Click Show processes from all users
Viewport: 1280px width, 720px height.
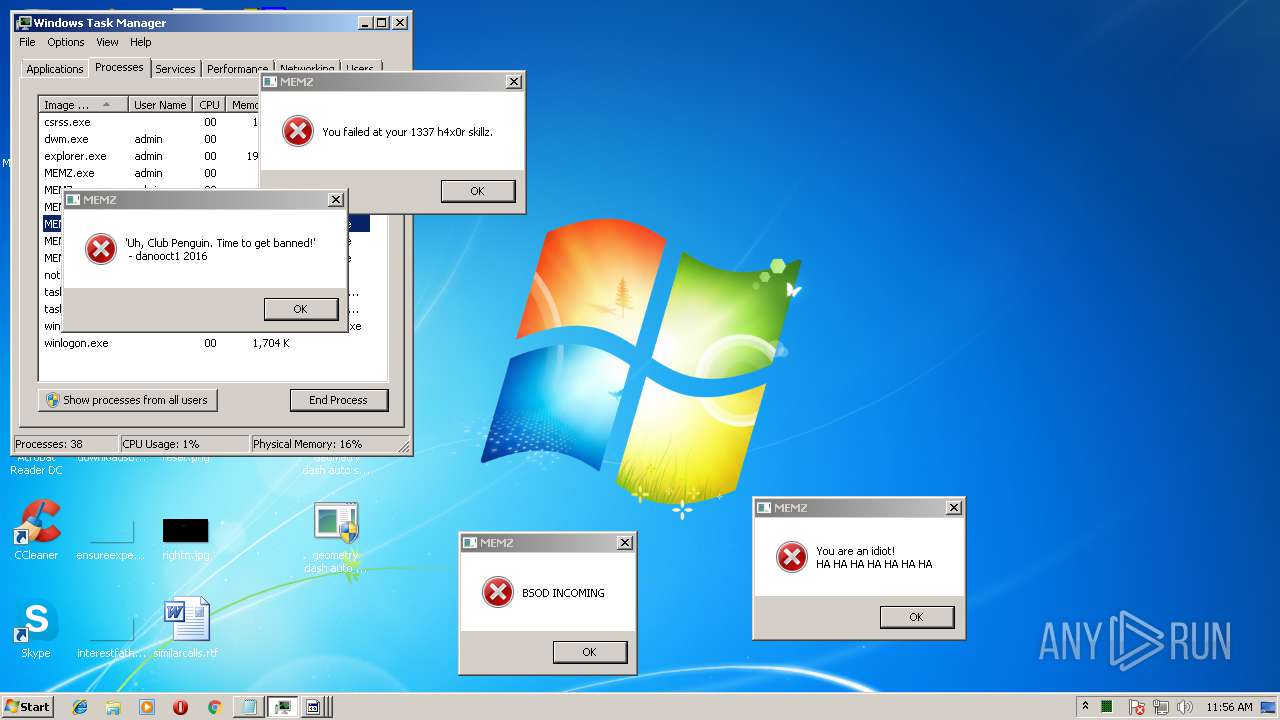click(x=128, y=400)
